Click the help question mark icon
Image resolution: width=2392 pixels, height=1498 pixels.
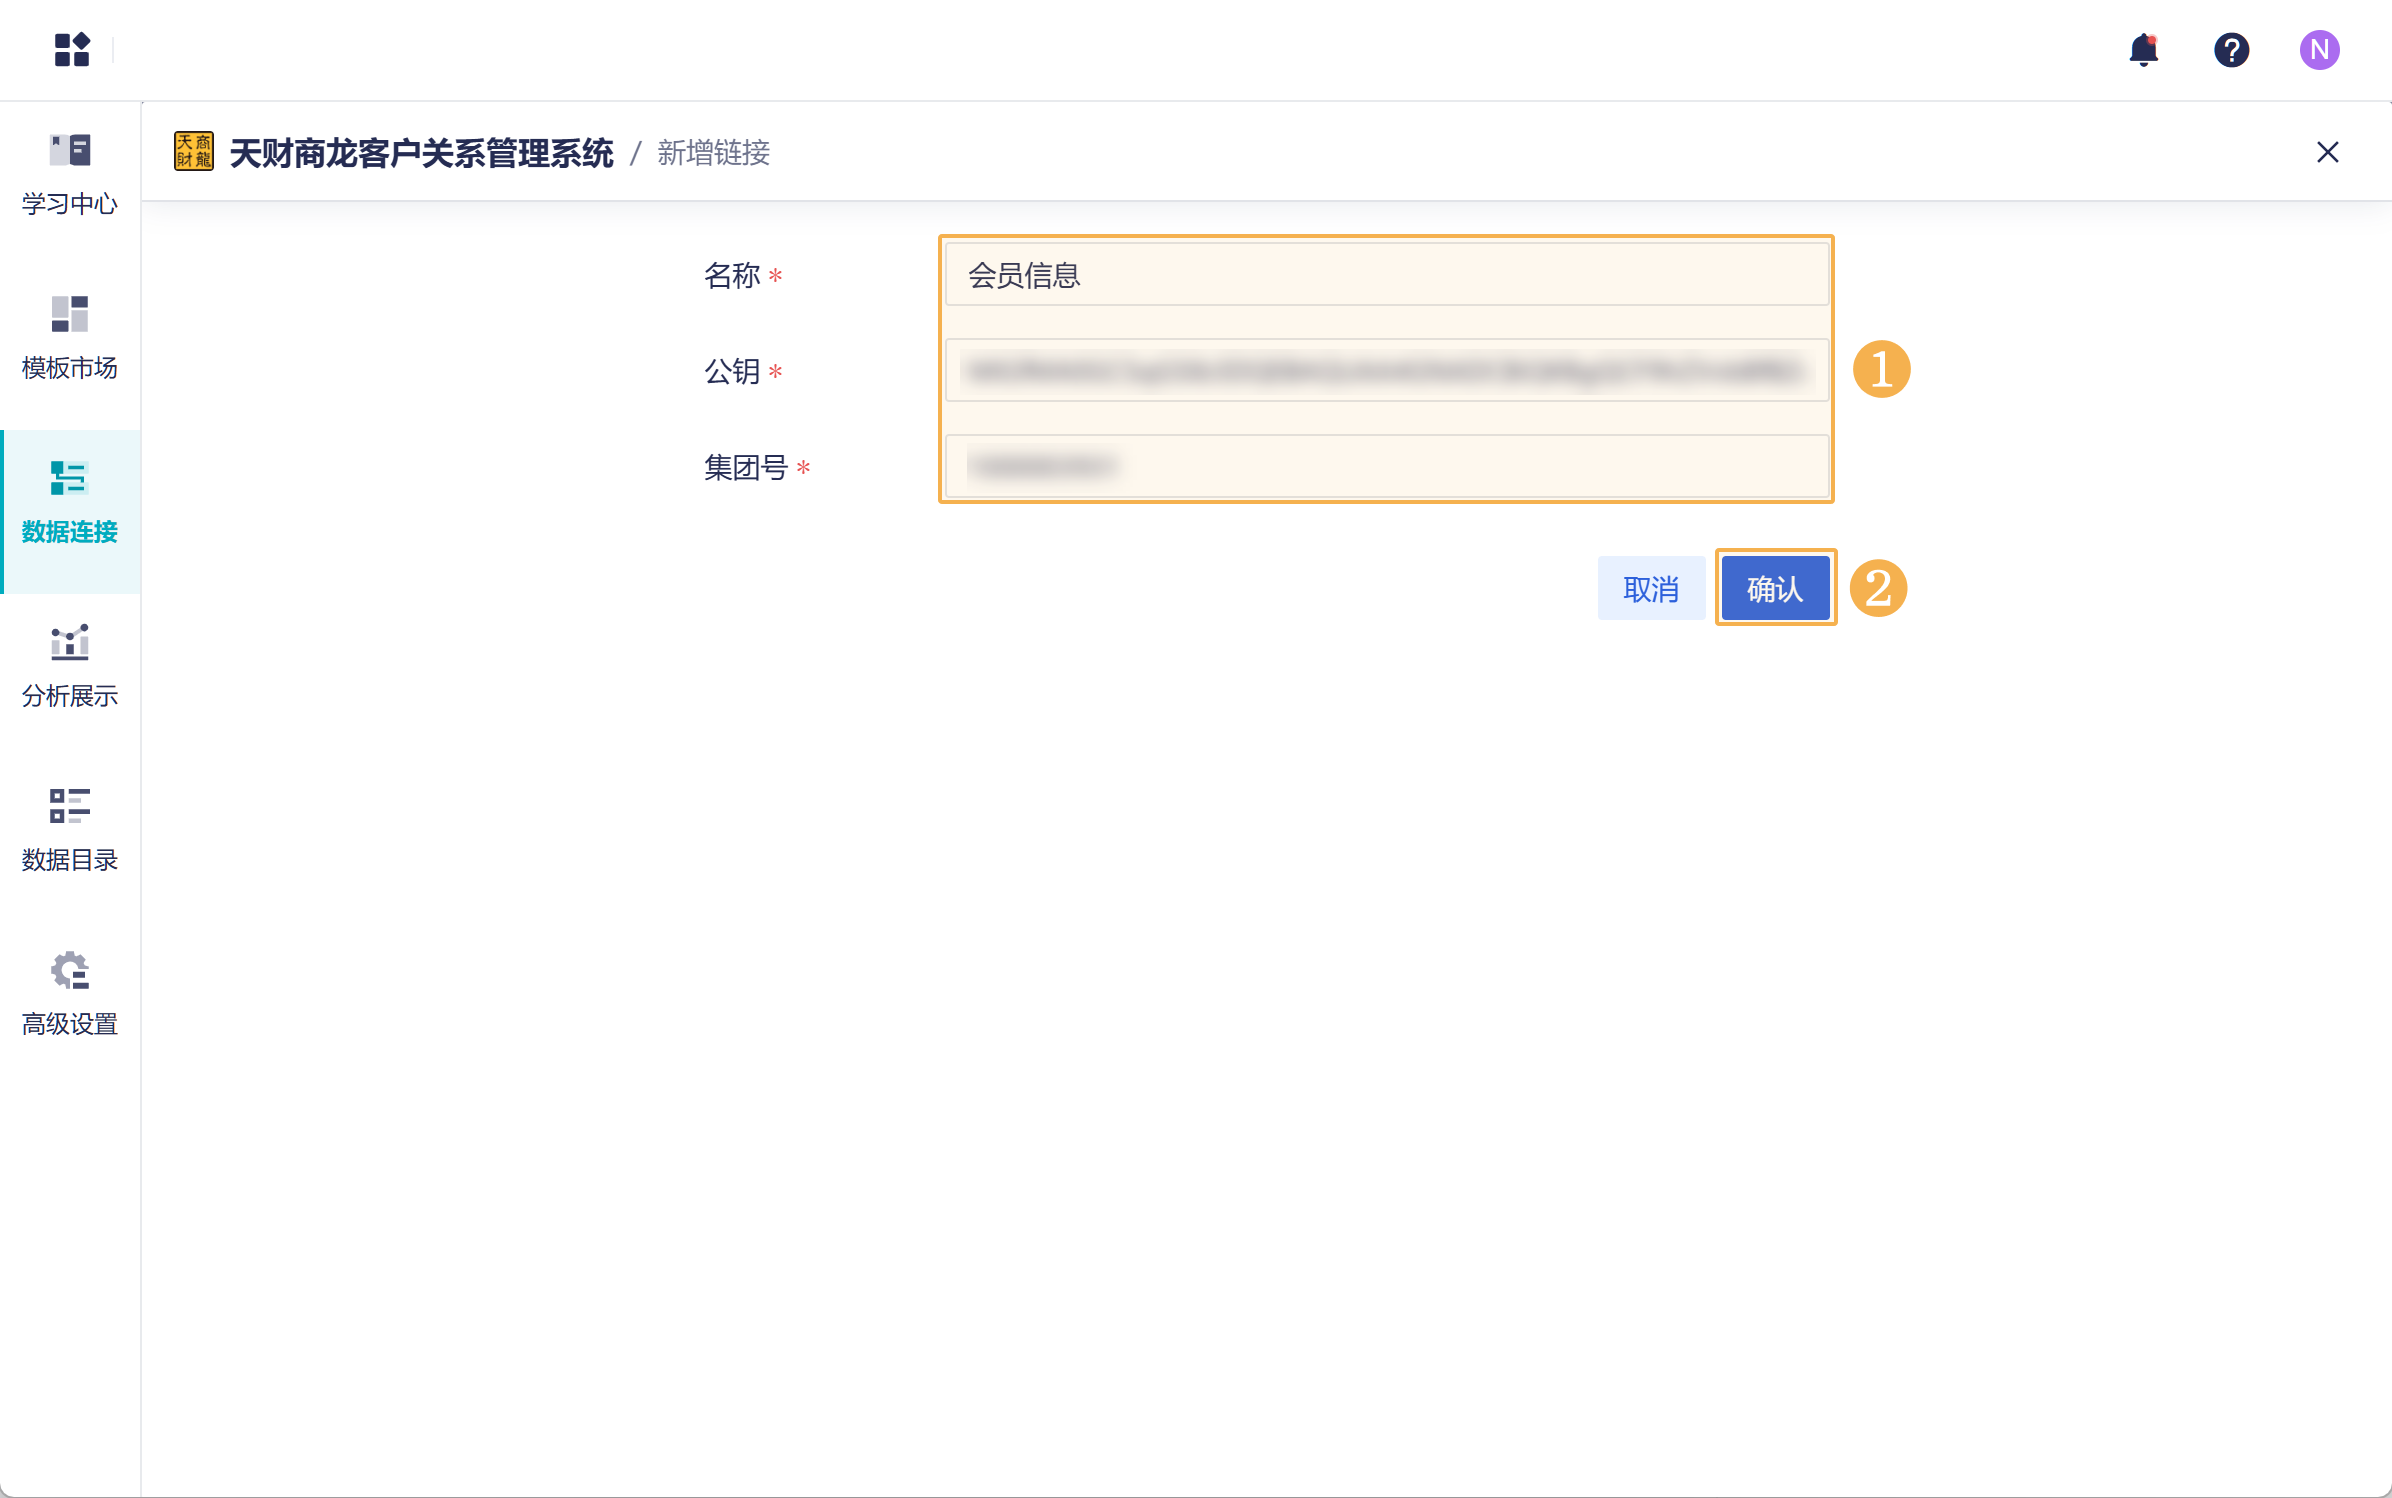pos(2231,49)
